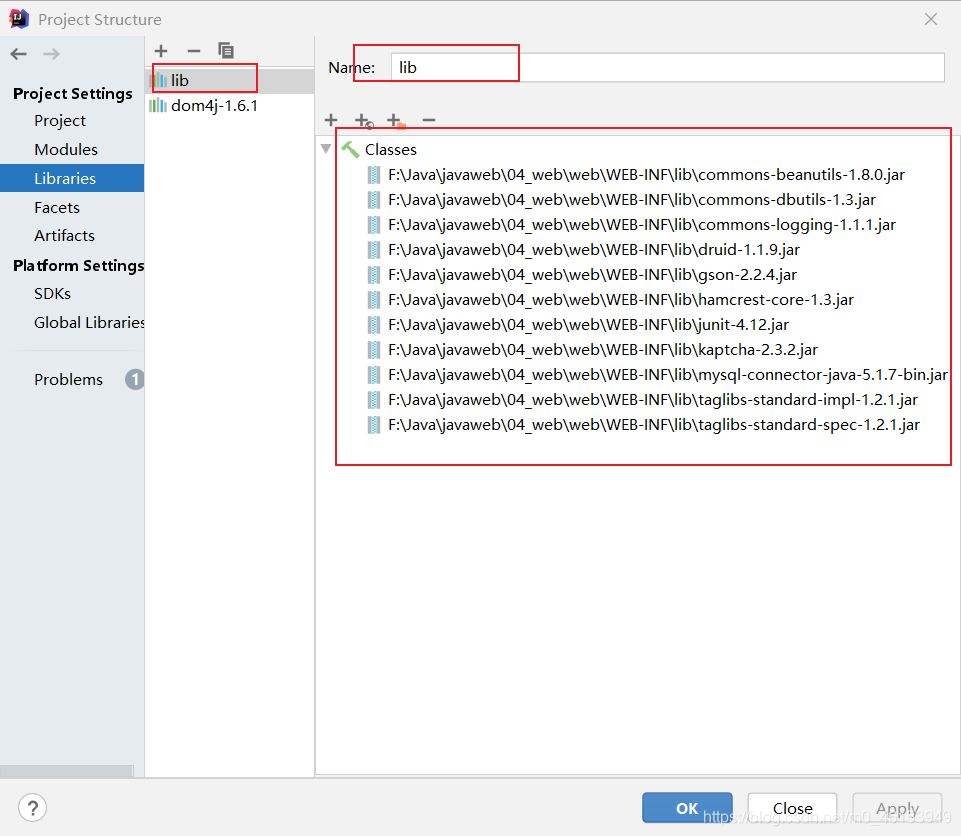The image size is (961, 836).
Task: Select gson-2.2.4.jar entry
Action: [x=592, y=275]
